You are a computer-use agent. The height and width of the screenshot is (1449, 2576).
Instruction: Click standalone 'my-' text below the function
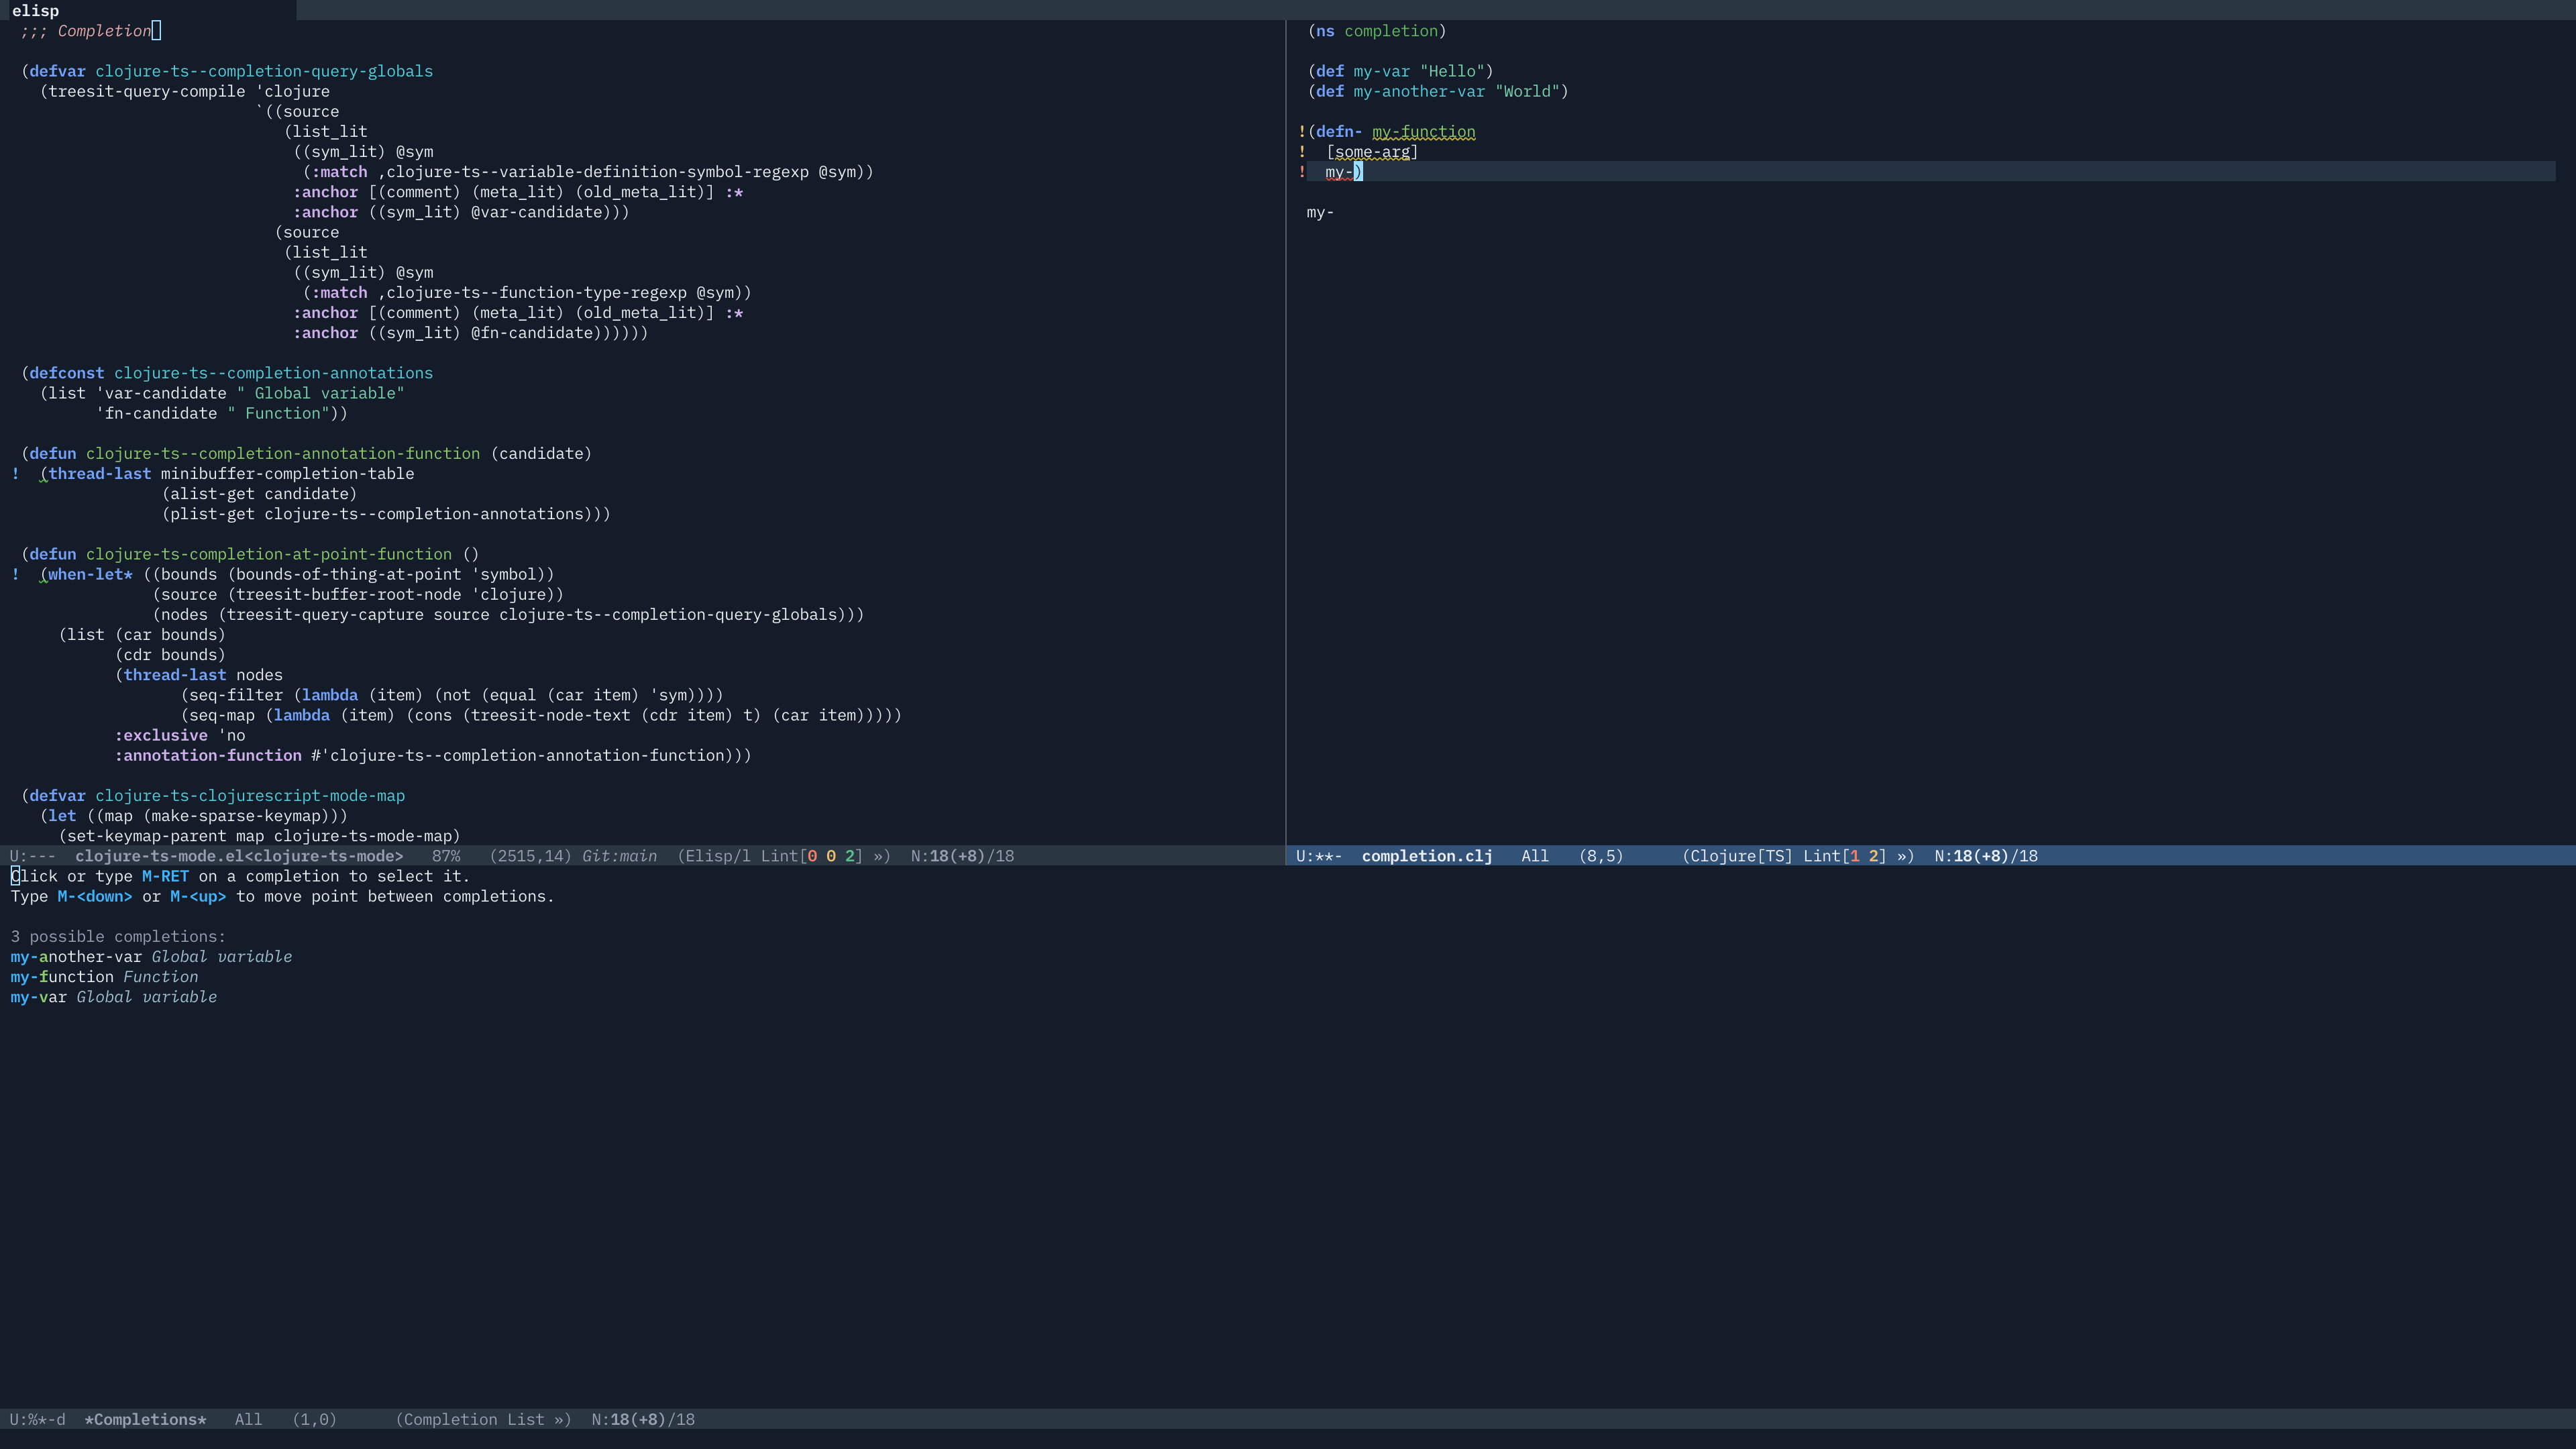(x=1320, y=212)
